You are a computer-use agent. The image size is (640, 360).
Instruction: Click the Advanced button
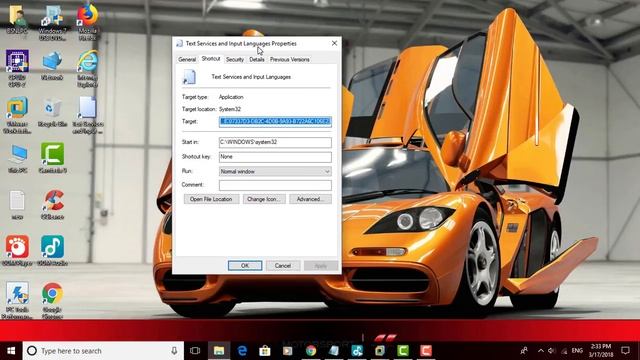click(310, 199)
